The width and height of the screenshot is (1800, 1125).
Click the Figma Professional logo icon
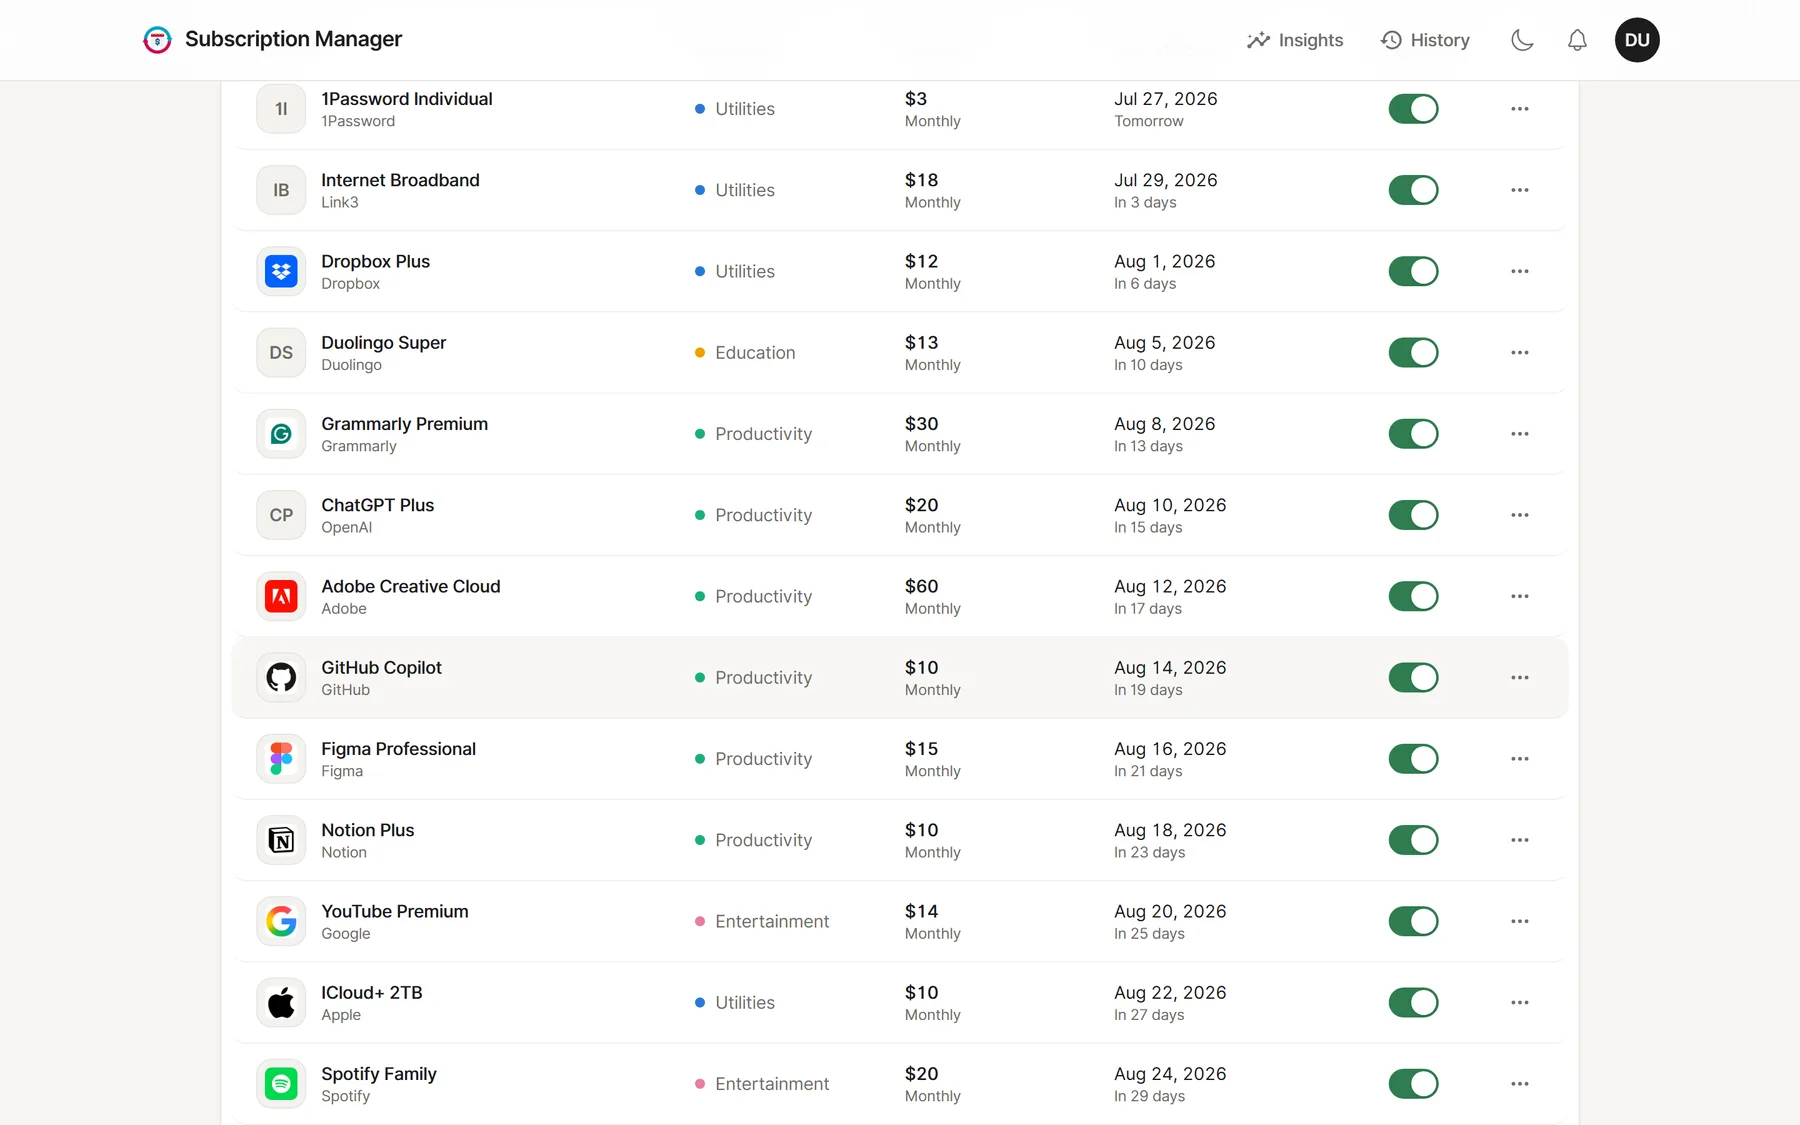pyautogui.click(x=281, y=759)
